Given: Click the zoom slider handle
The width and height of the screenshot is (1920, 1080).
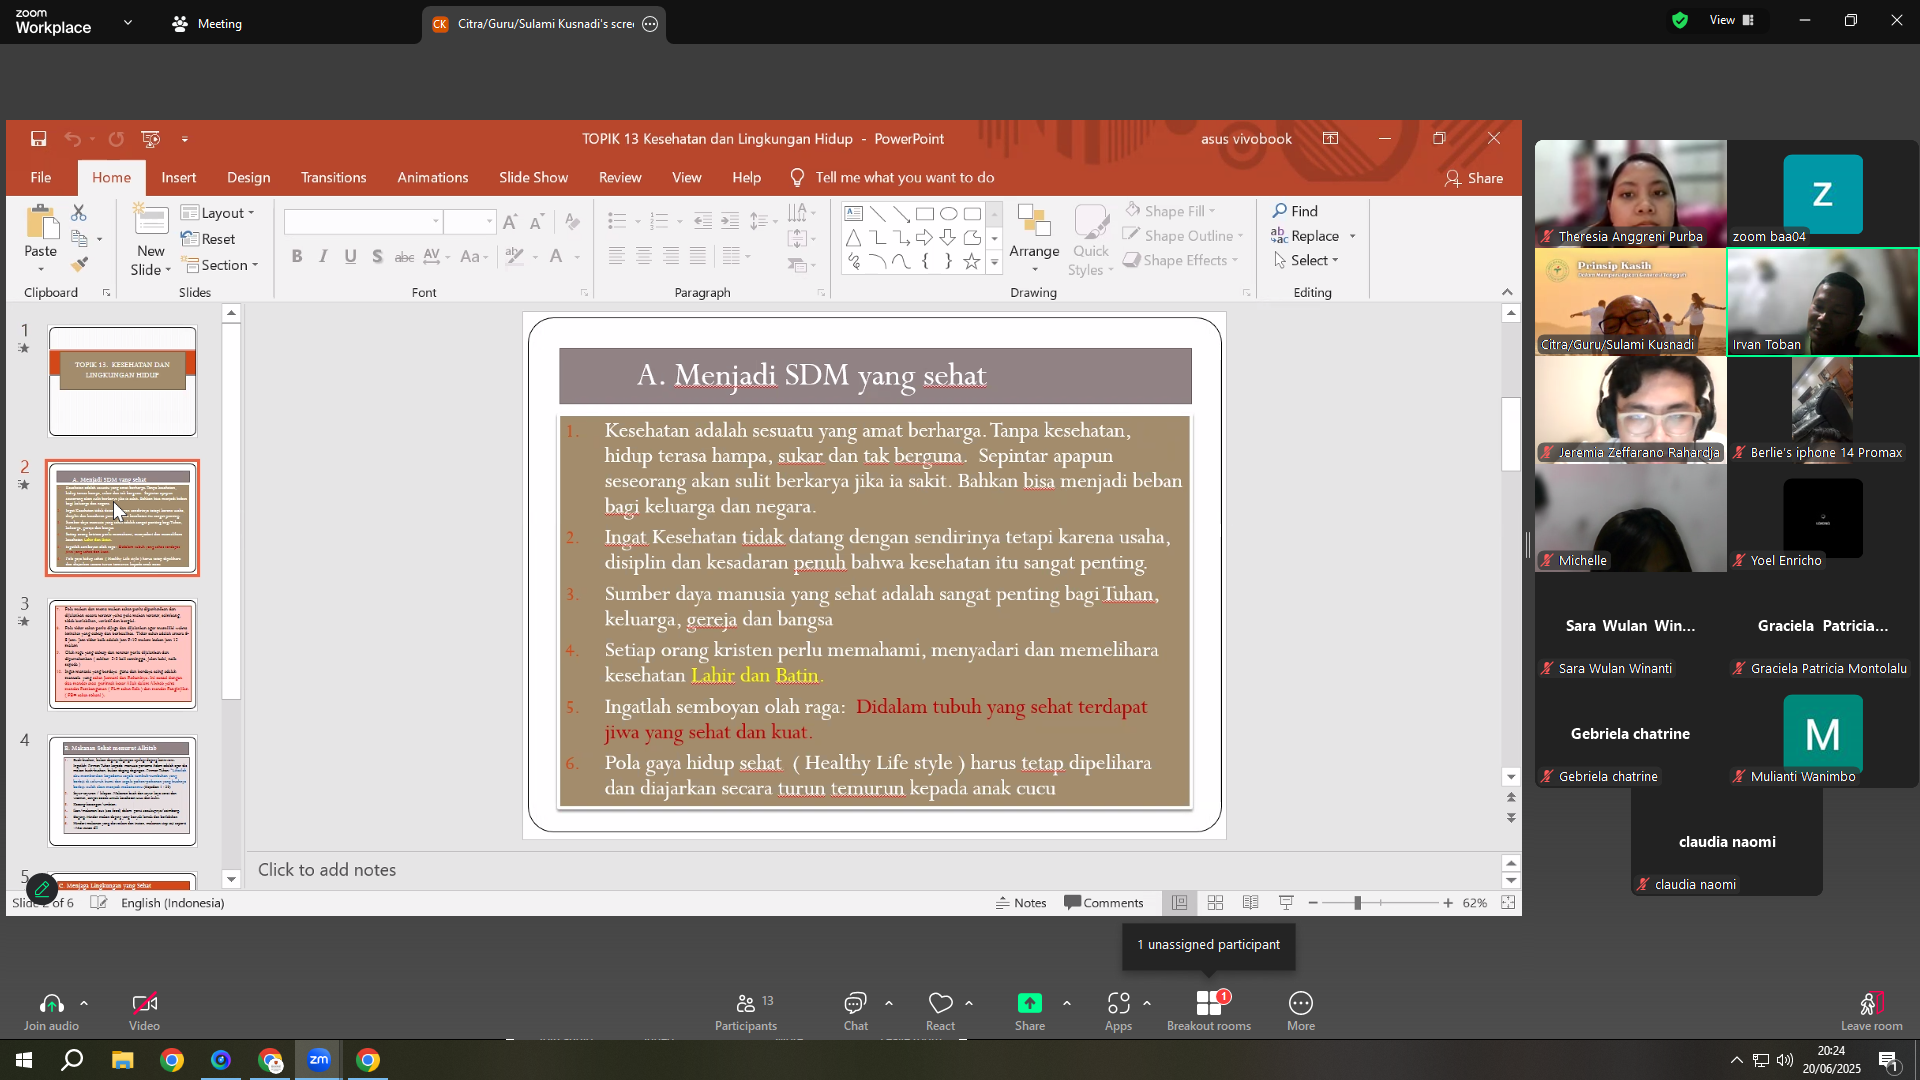Looking at the screenshot, I should coord(1357,903).
